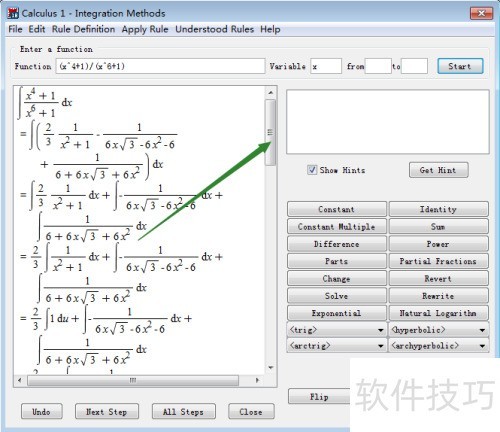Toggle the Show Hints checkbox

click(x=312, y=170)
